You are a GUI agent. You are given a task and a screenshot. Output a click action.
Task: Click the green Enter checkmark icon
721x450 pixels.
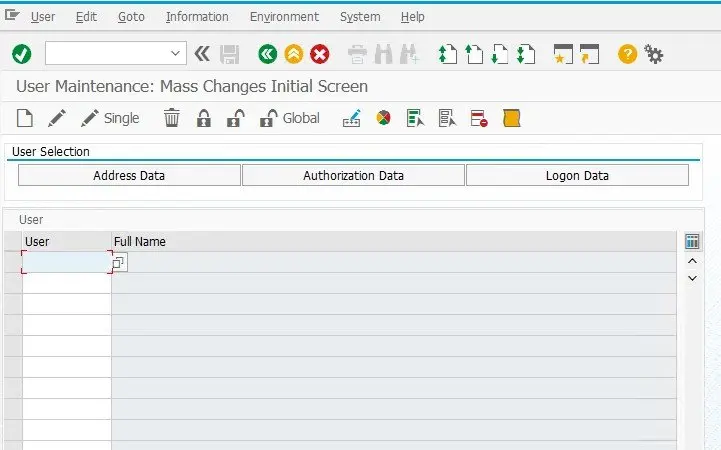pos(21,54)
